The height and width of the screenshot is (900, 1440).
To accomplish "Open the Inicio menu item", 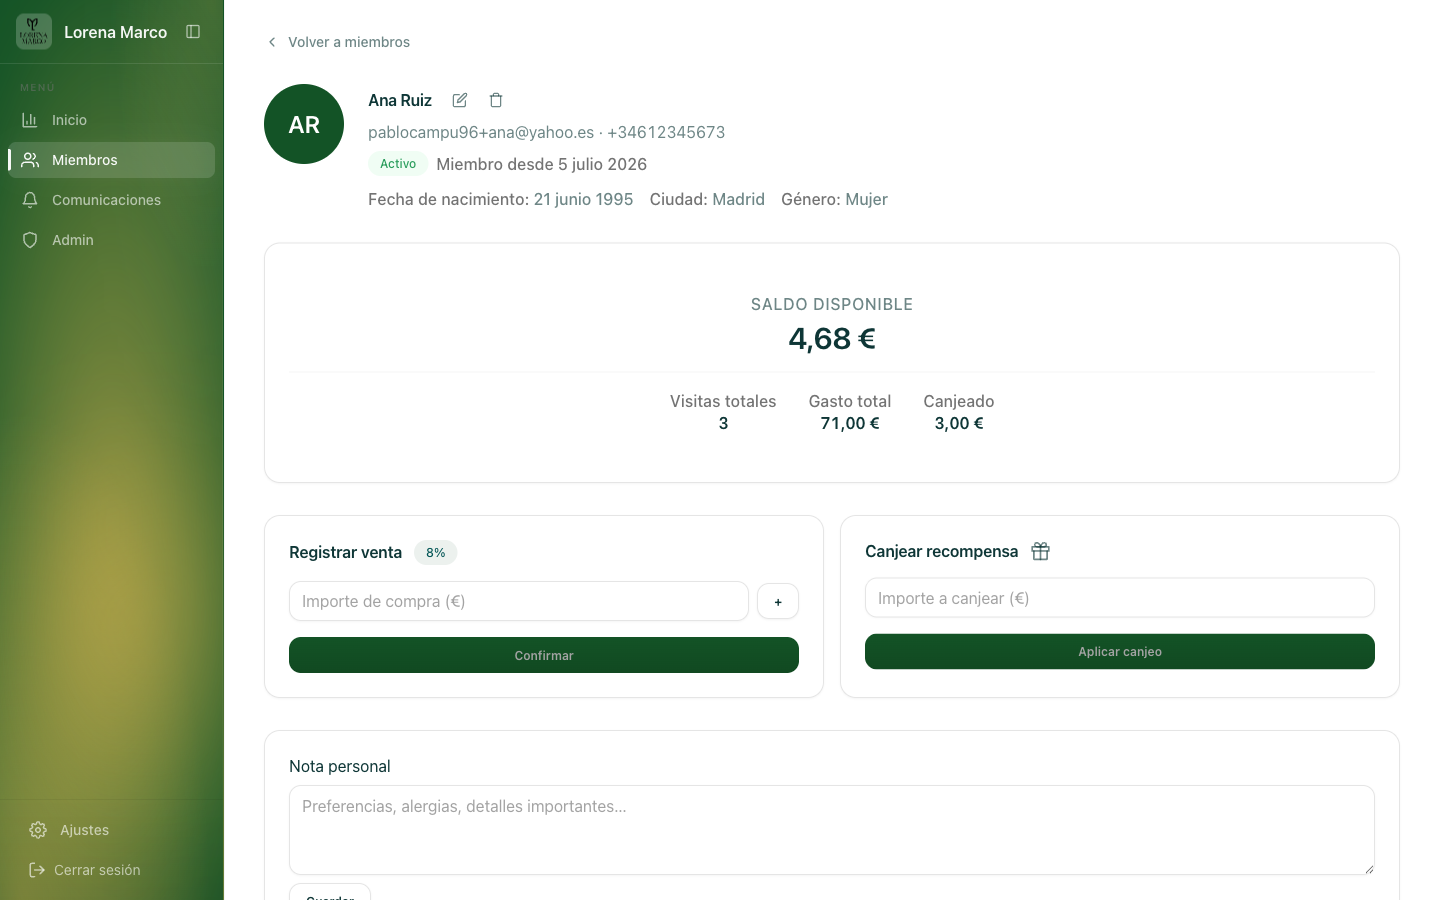I will click(111, 120).
